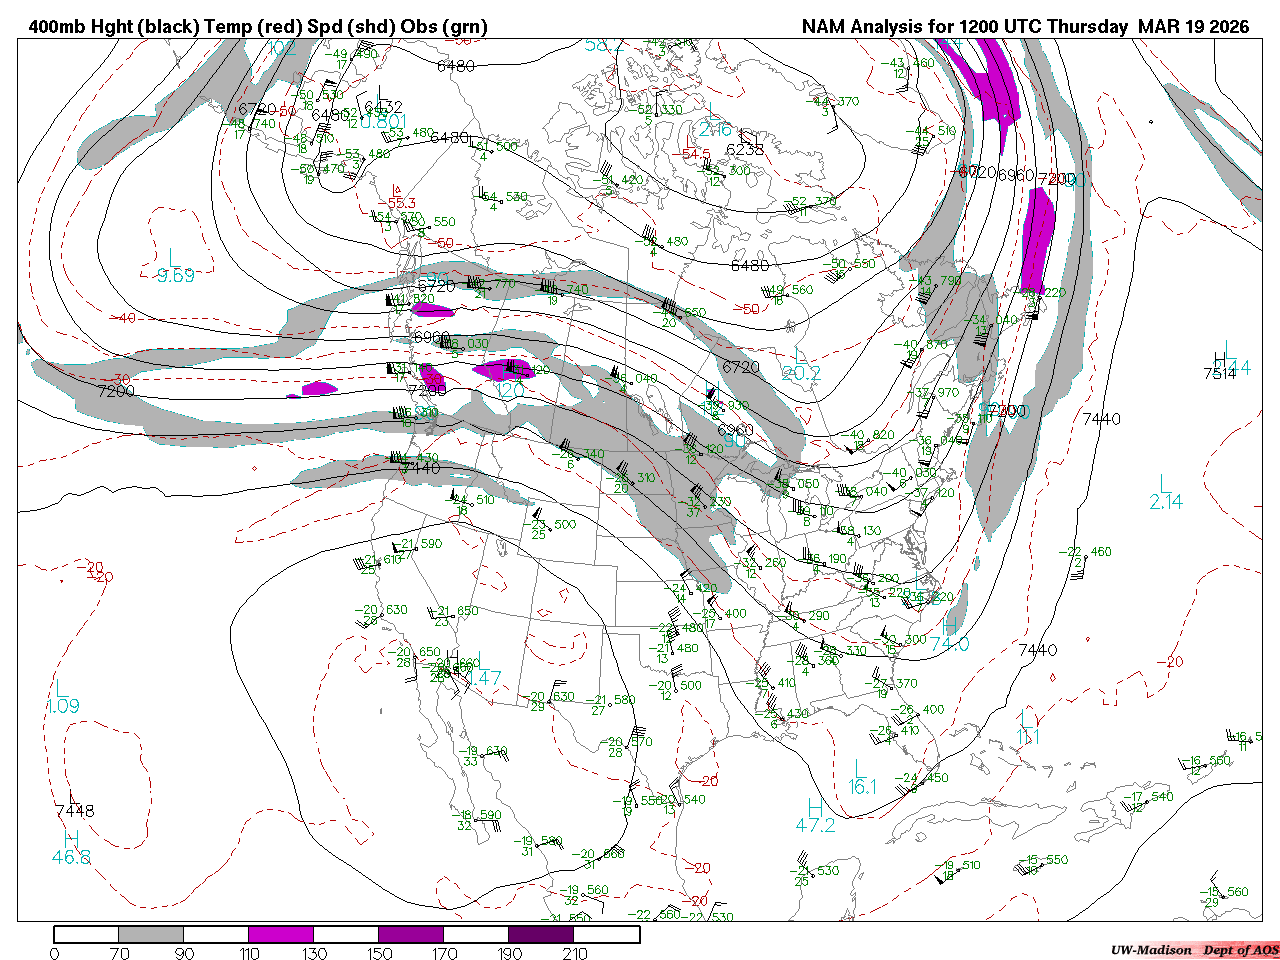Click the '170' tick label on legend scale

click(x=444, y=953)
